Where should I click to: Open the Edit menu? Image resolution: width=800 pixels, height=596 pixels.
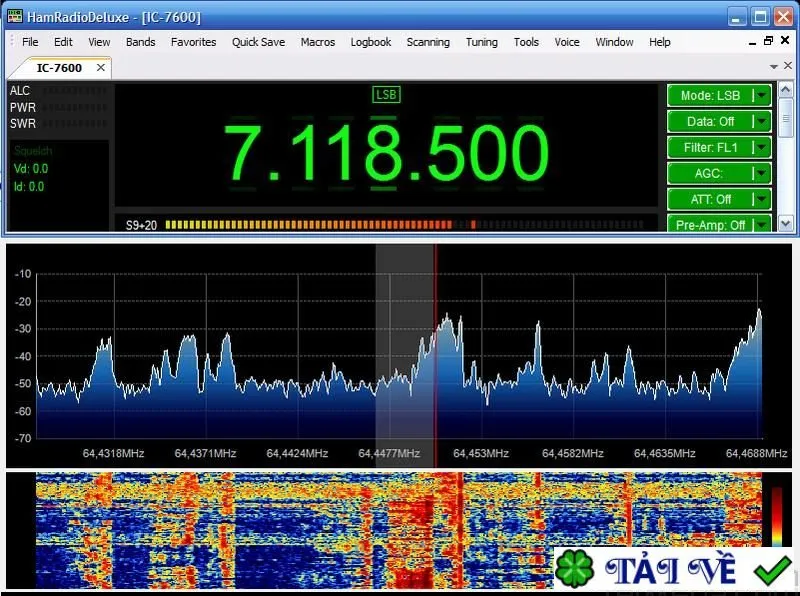pos(63,42)
